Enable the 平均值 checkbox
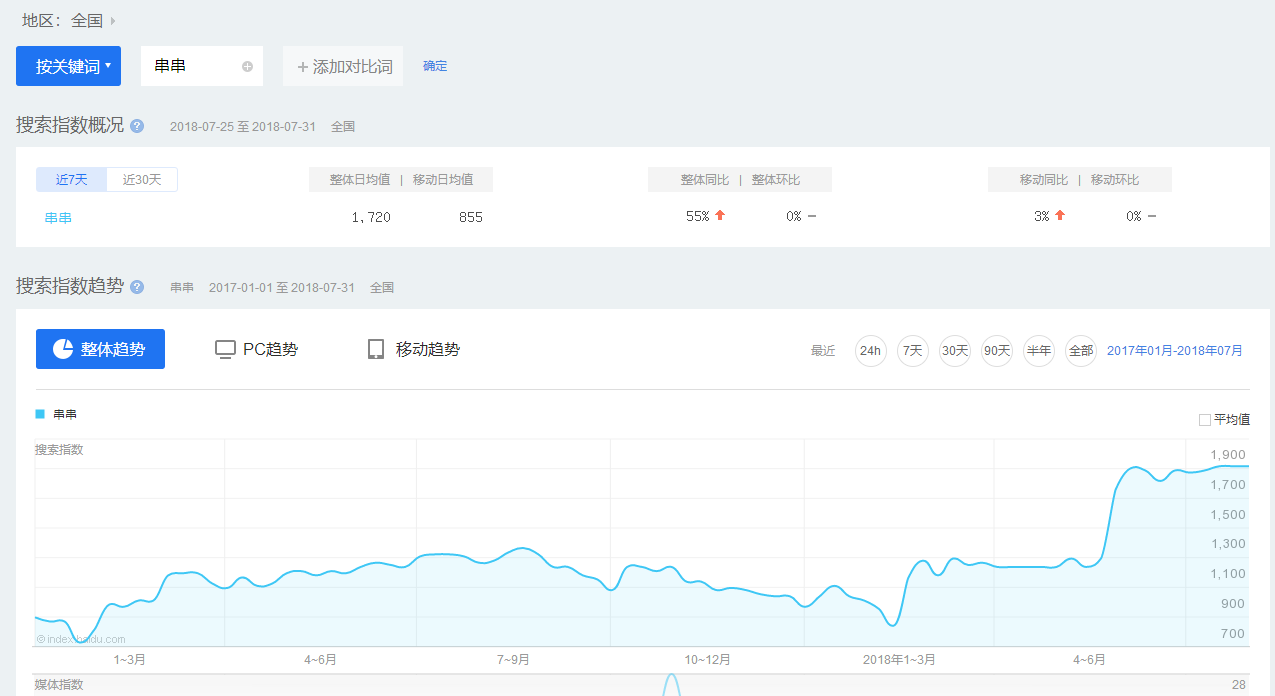This screenshot has height=696, width=1275. point(1205,420)
